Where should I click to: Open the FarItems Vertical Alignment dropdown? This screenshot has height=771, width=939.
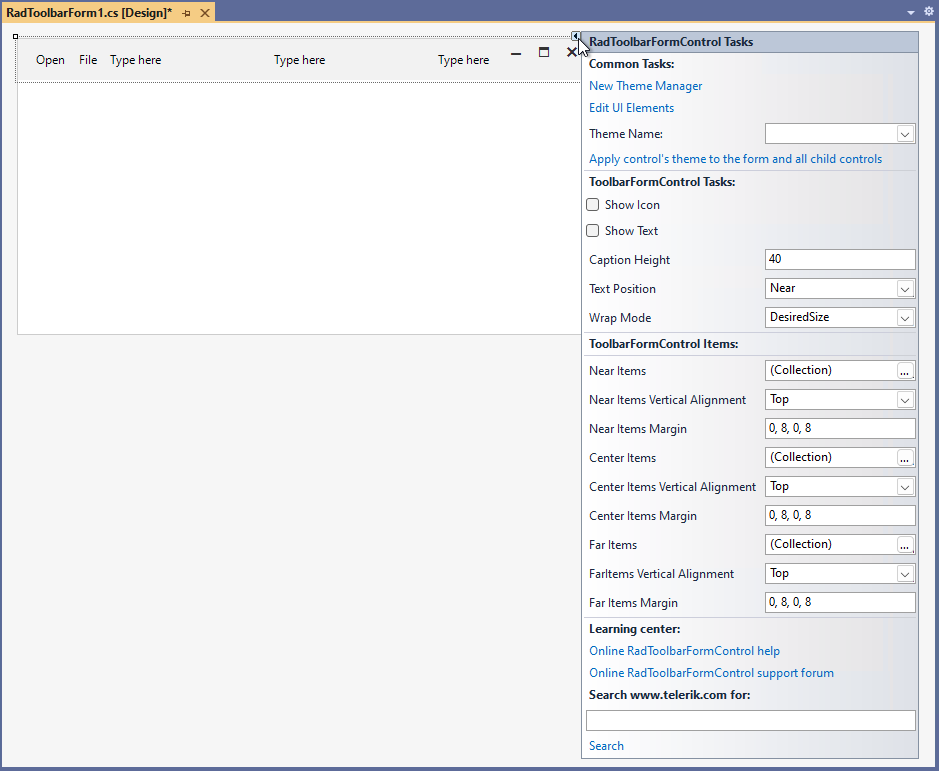[x=905, y=573]
